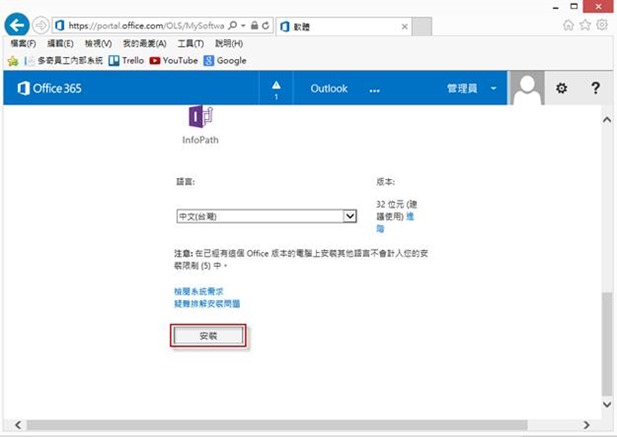The image size is (617, 437).
Task: Open the YouTube bookmark
Action: pyautogui.click(x=176, y=60)
